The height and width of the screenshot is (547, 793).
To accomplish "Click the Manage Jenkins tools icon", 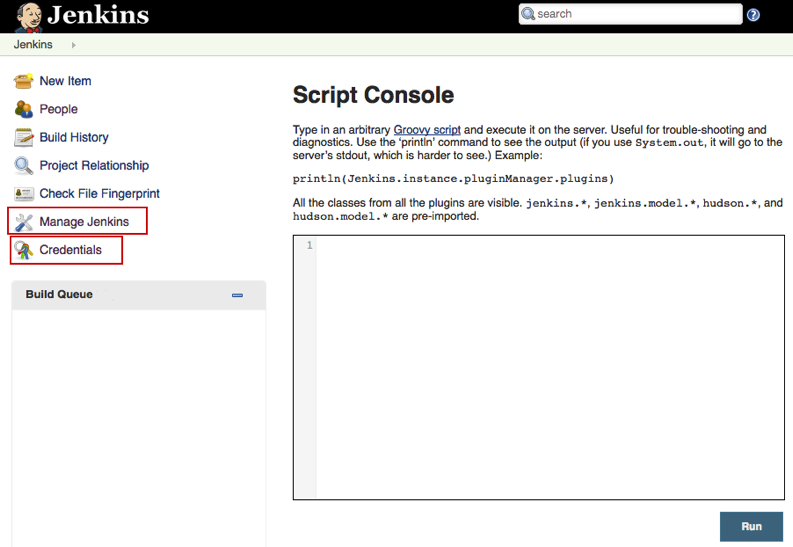I will click(24, 221).
